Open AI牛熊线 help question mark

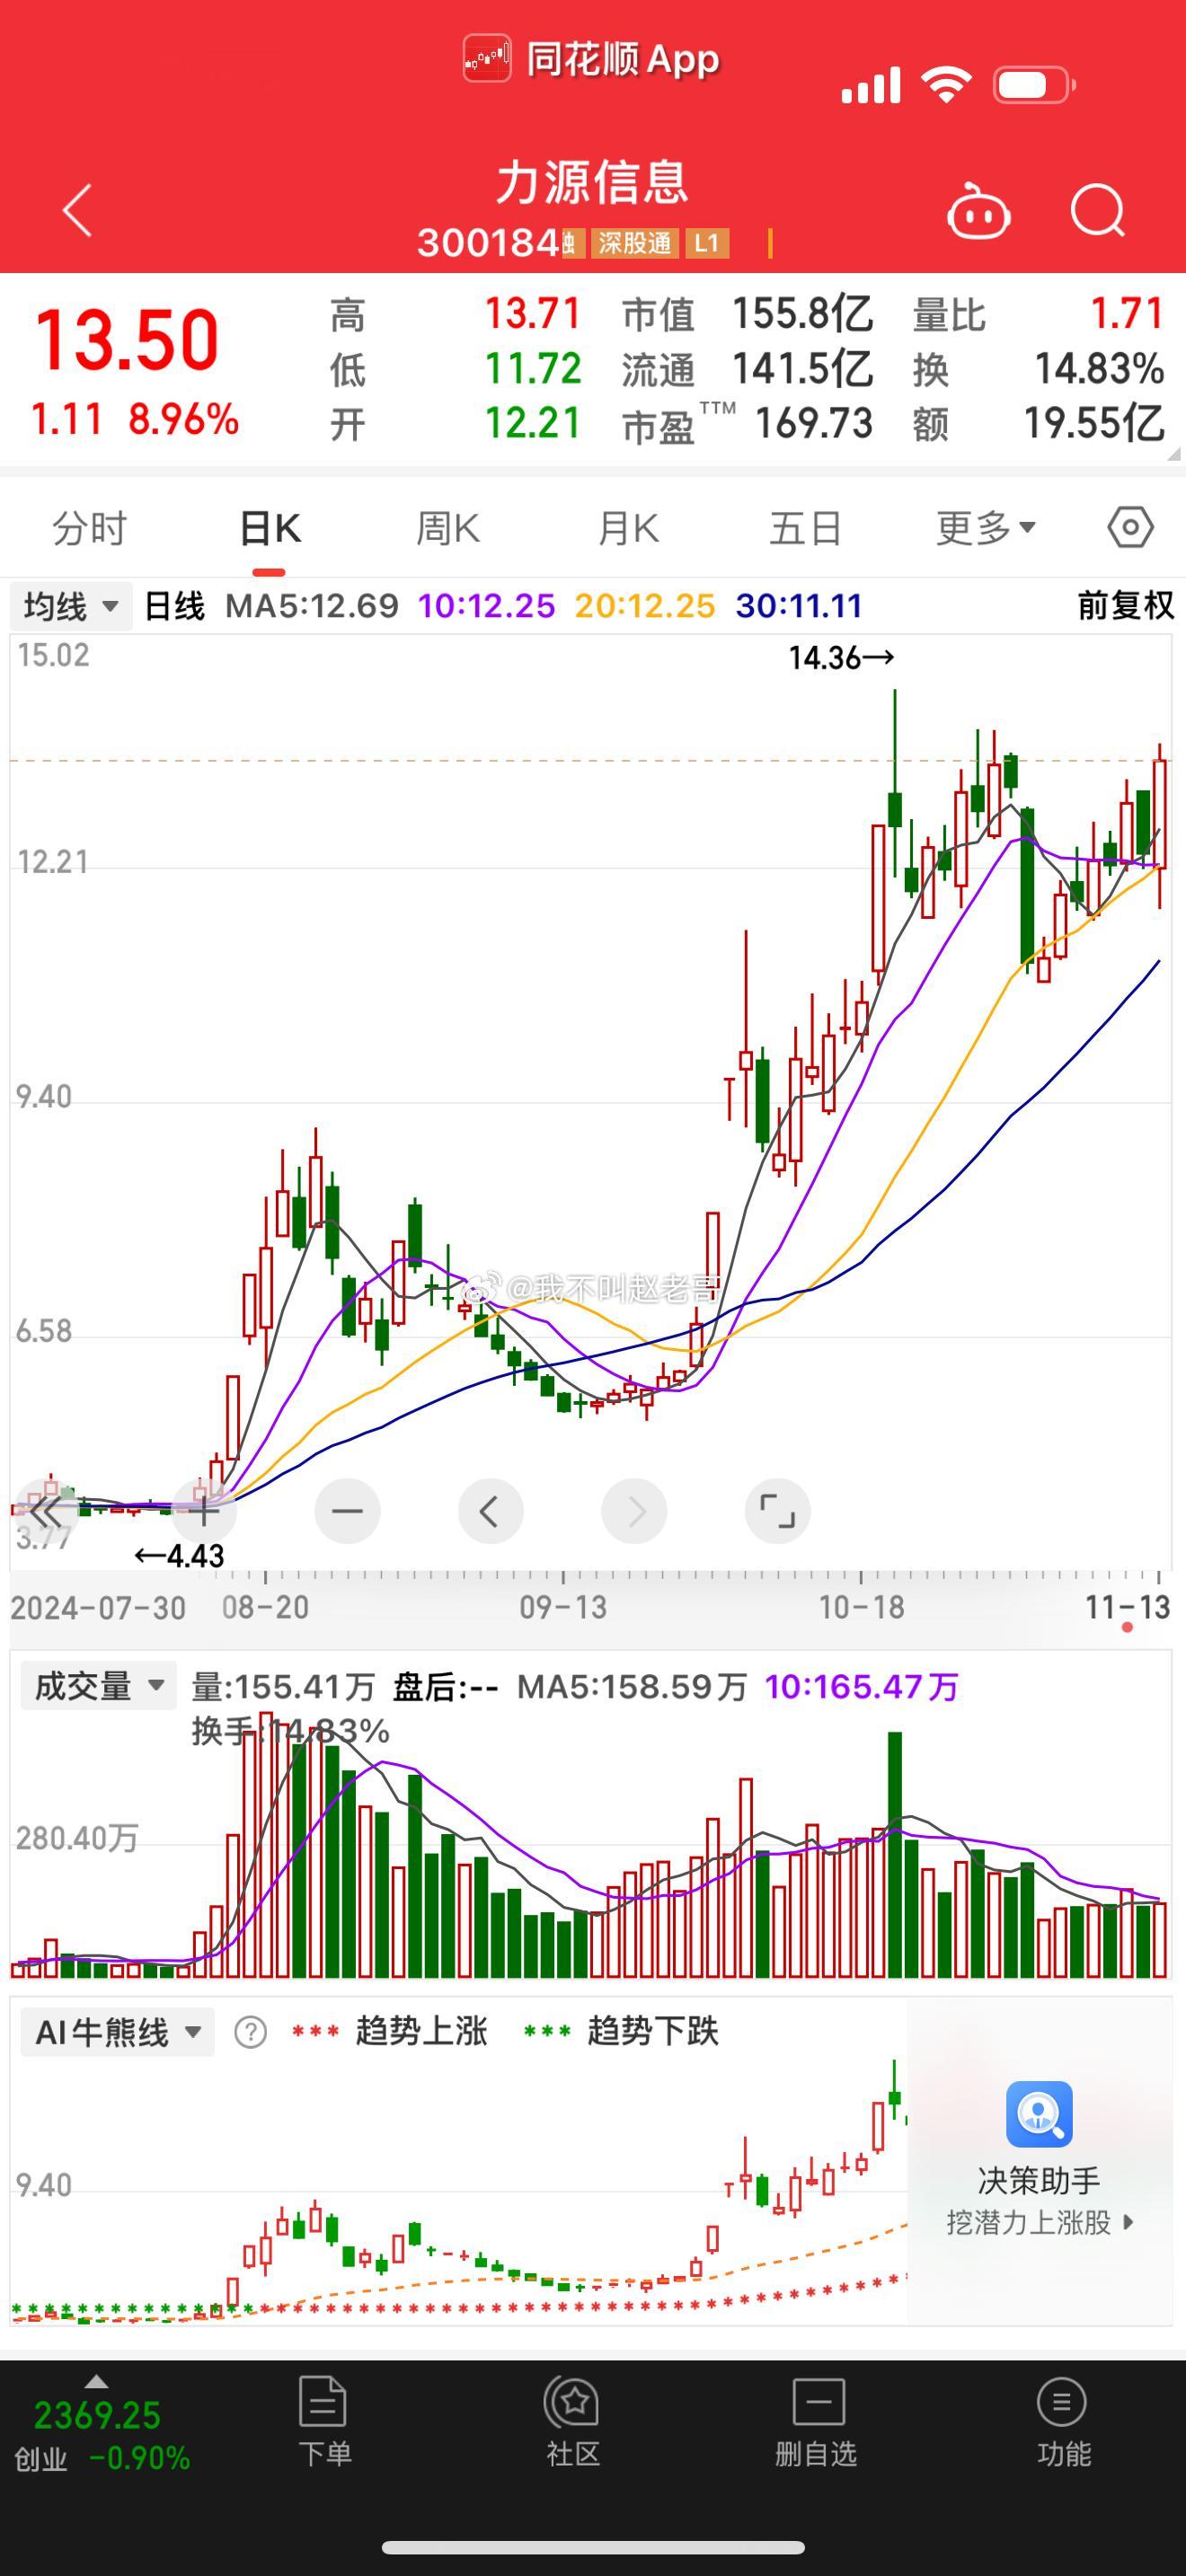click(250, 2032)
